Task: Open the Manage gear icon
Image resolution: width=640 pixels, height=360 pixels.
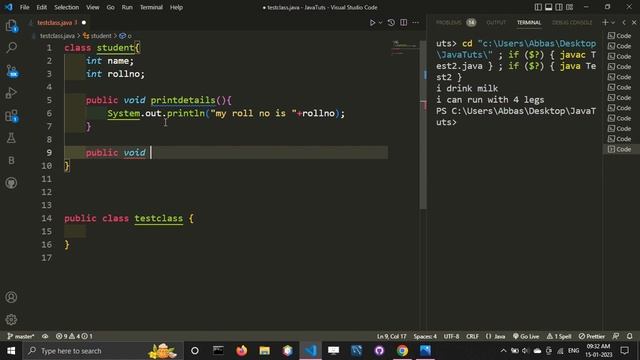Action: (x=11, y=319)
